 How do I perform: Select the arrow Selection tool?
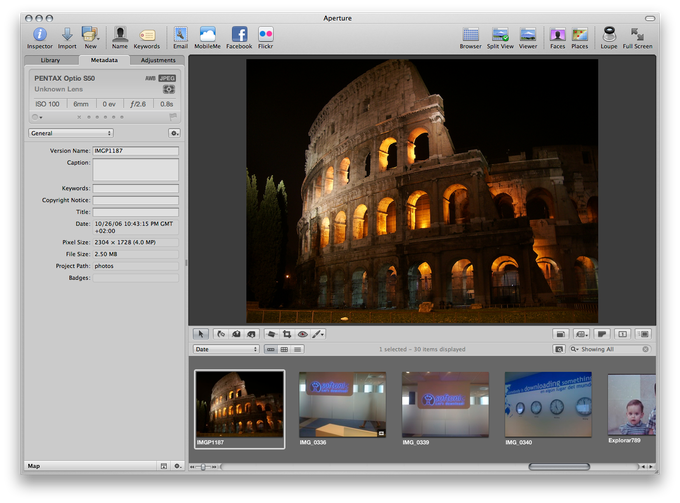coord(201,334)
